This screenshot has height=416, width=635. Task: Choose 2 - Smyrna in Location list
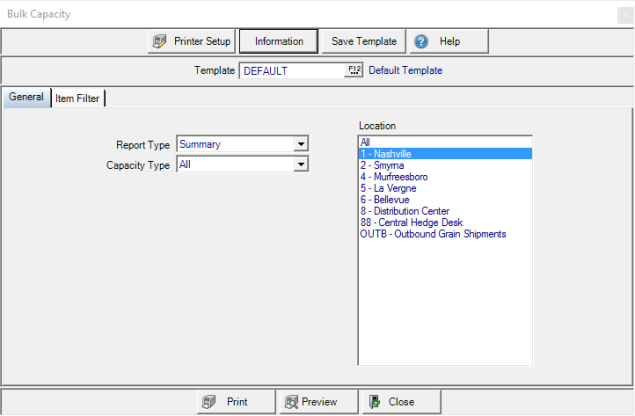point(381,165)
